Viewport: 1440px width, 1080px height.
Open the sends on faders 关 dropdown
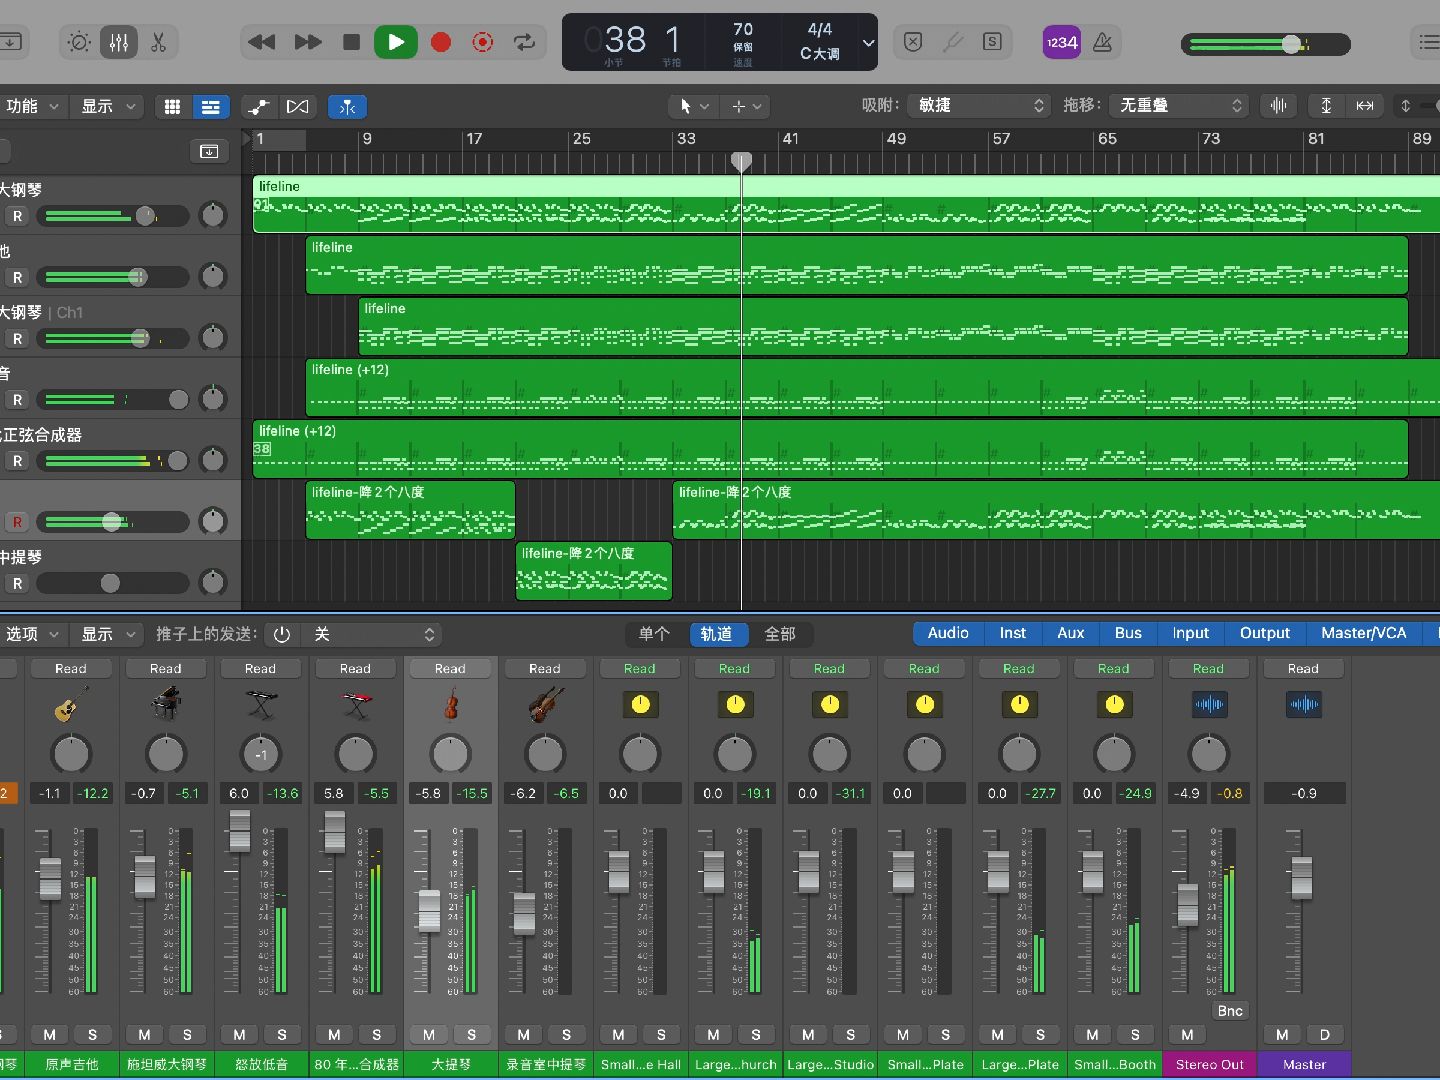pos(372,634)
